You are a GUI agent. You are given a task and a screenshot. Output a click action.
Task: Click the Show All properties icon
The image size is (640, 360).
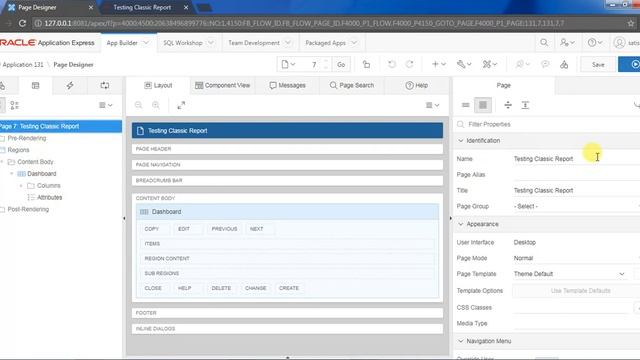(483, 105)
